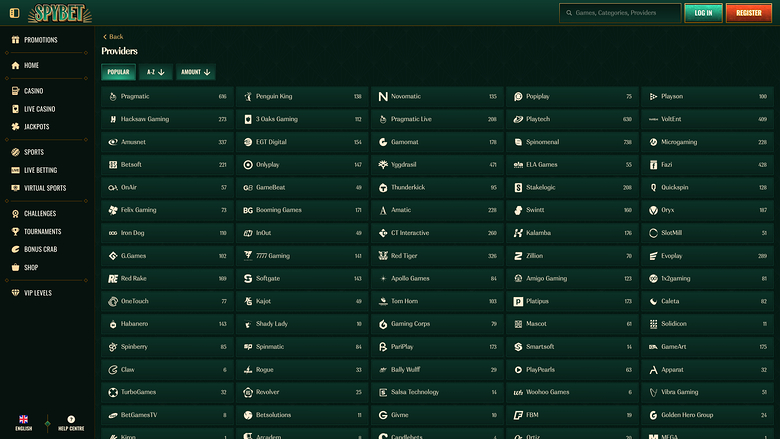The height and width of the screenshot is (439, 780).
Task: Open the Thunderkick provider
Action: [x=437, y=187]
